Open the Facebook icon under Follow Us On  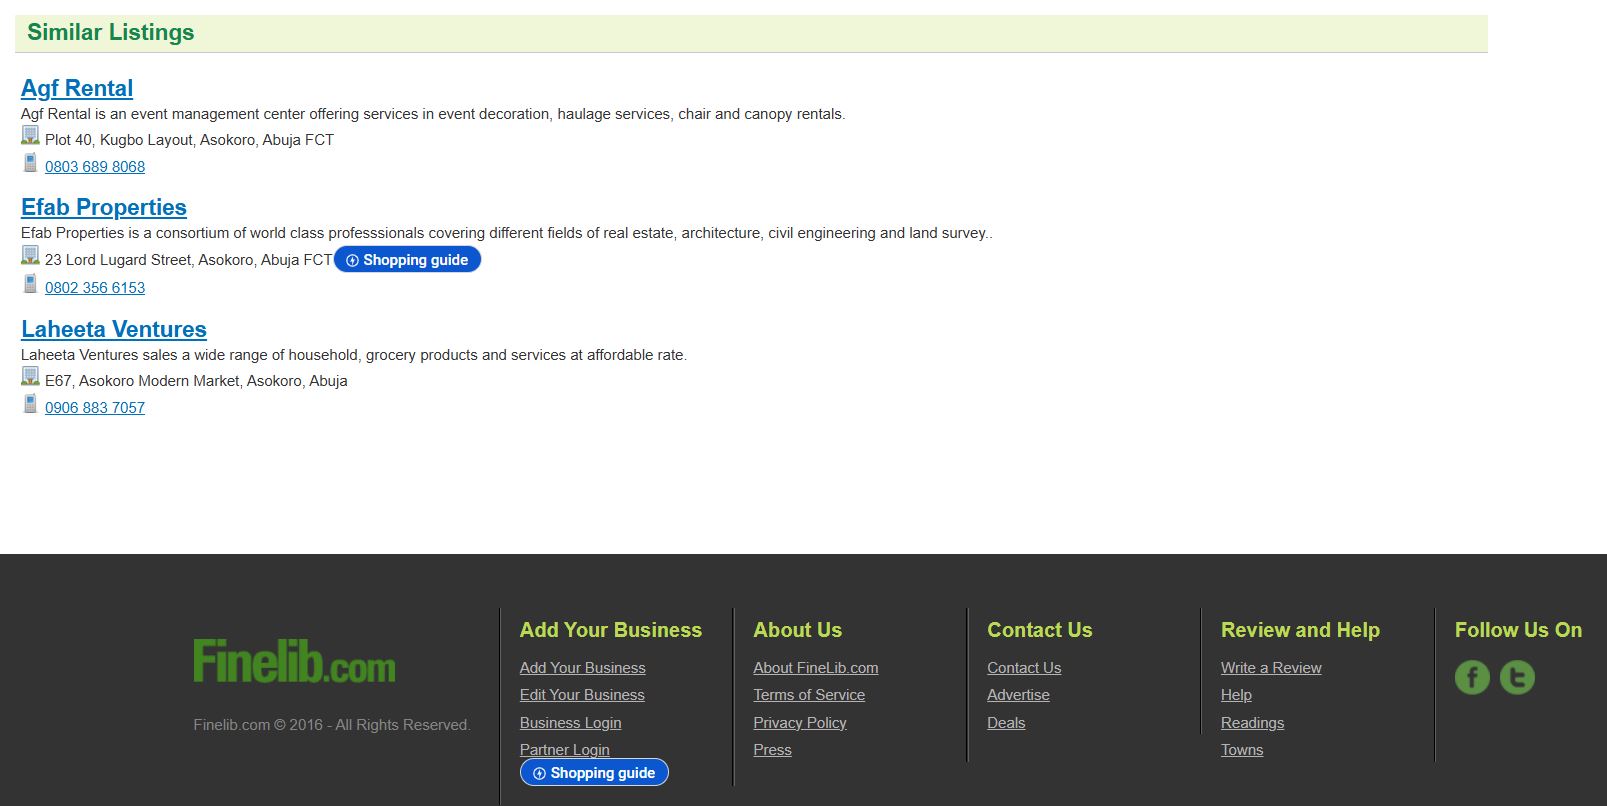1472,677
